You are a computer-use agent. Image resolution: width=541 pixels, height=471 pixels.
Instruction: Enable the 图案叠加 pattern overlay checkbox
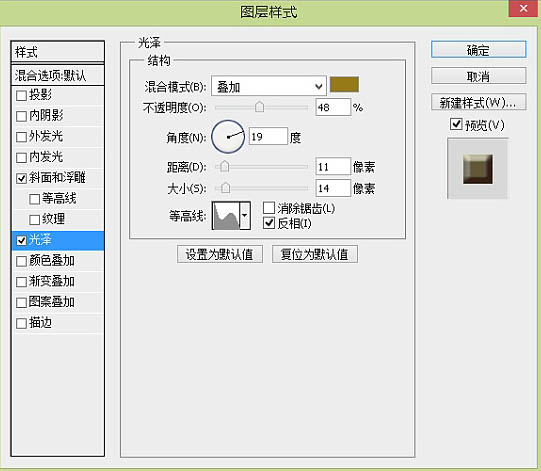[x=21, y=302]
